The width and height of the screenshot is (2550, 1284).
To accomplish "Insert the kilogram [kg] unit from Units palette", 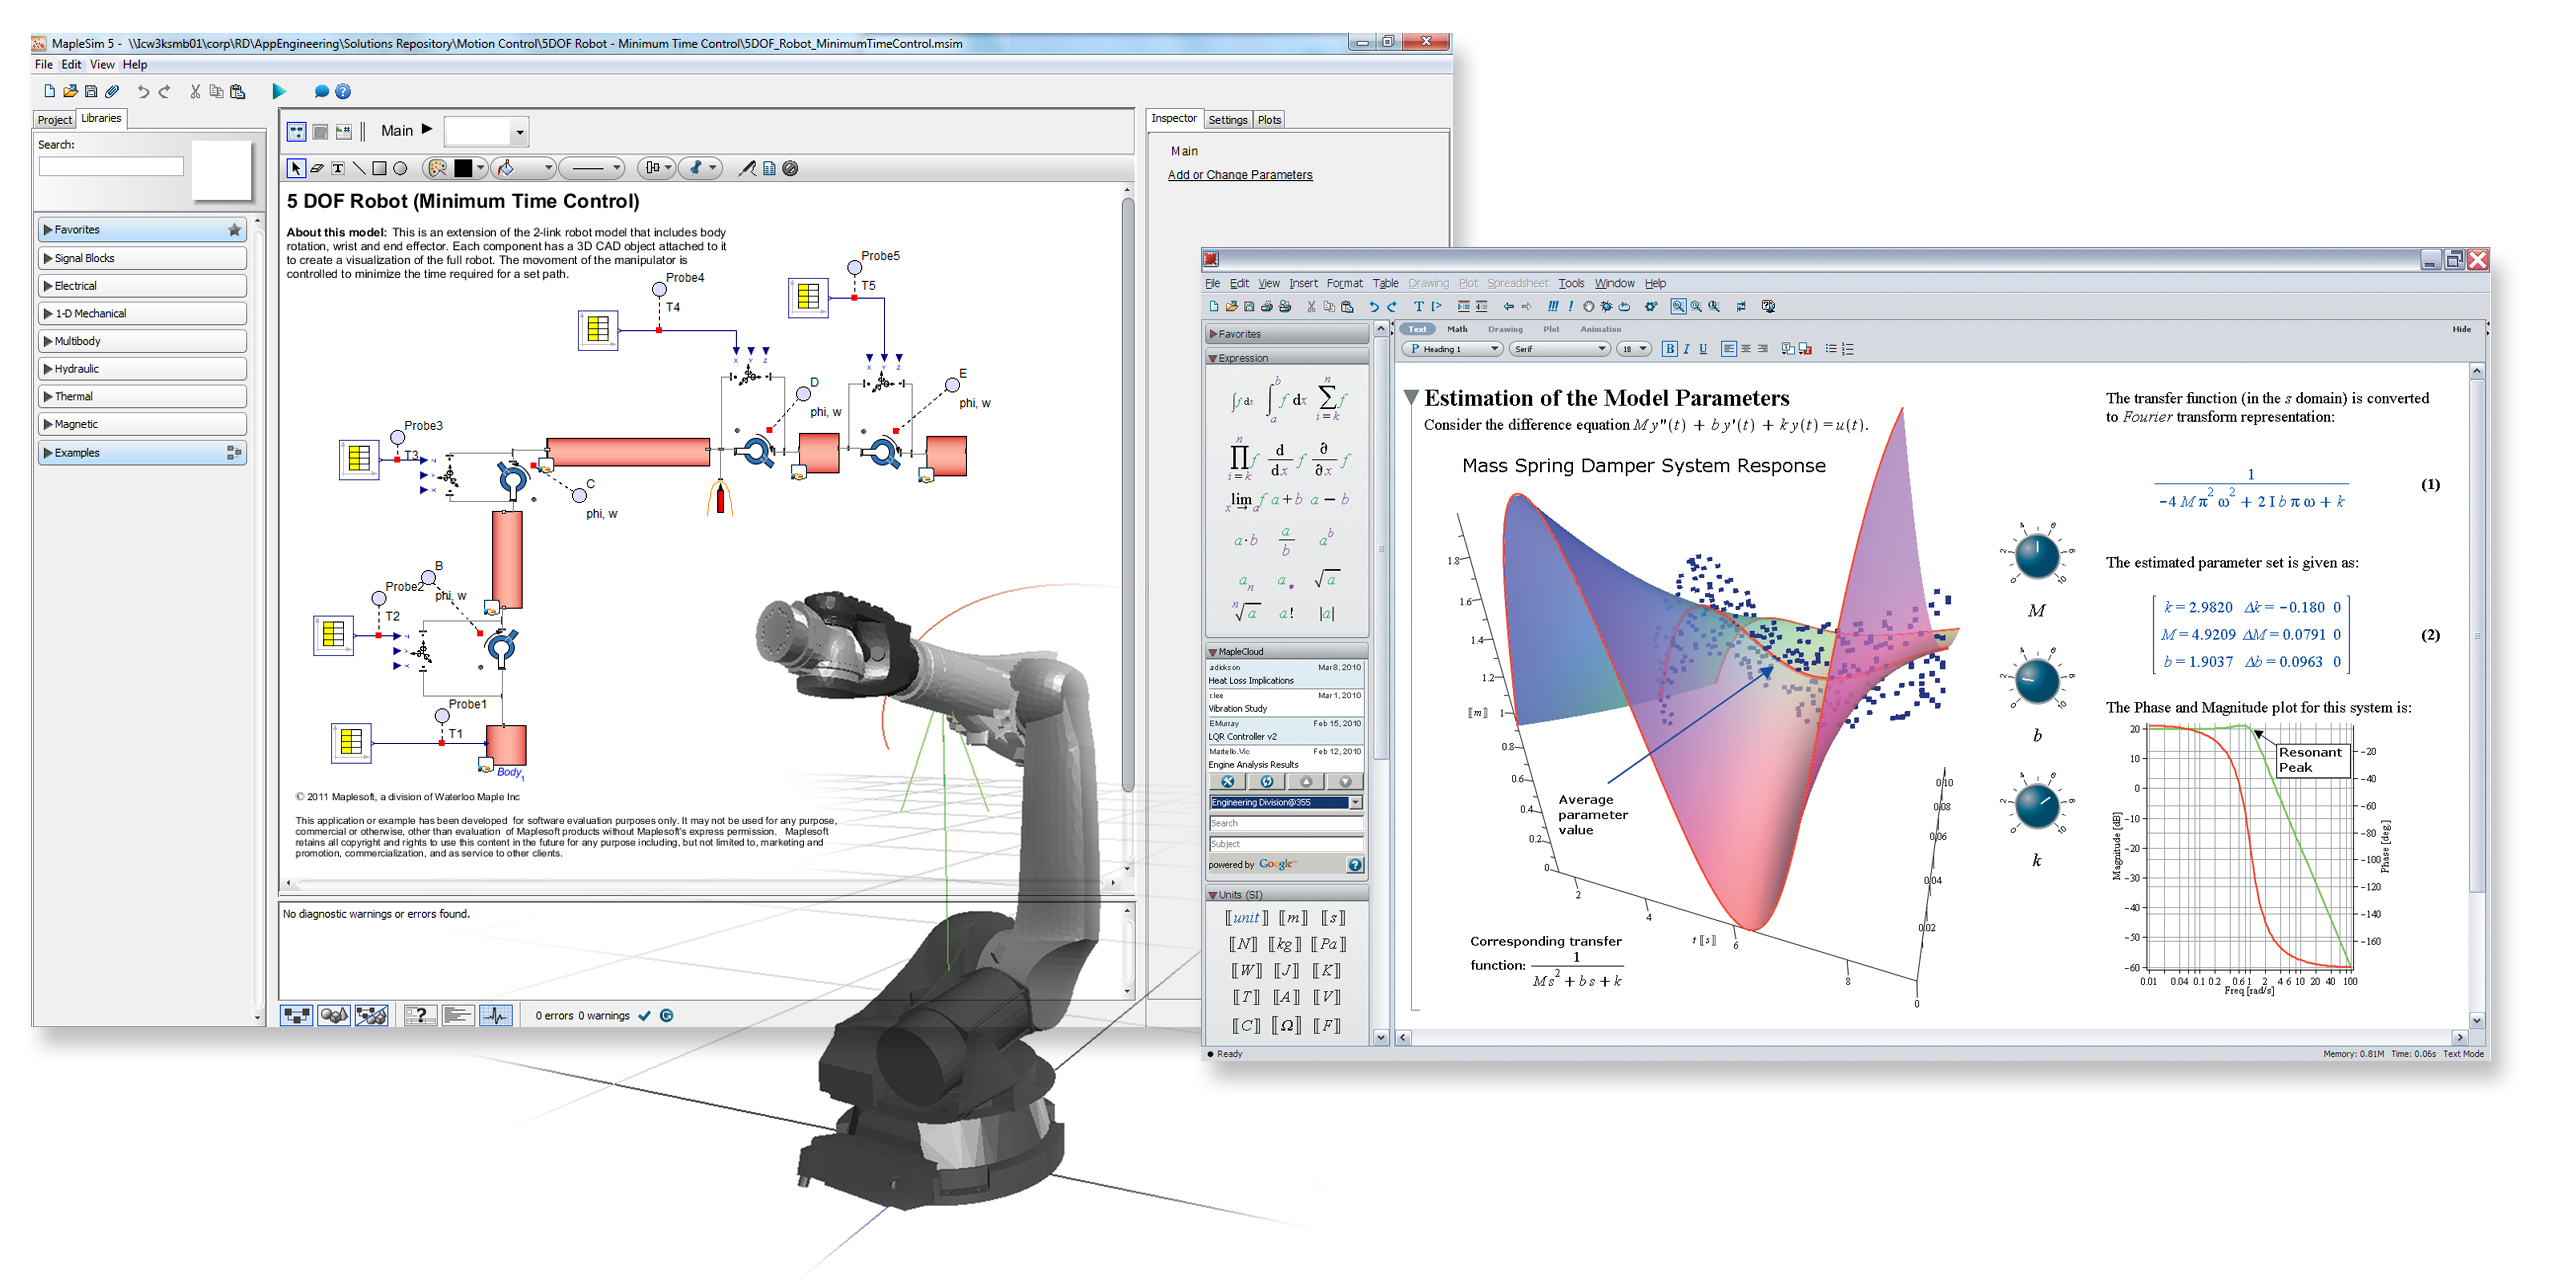I will (x=1284, y=944).
